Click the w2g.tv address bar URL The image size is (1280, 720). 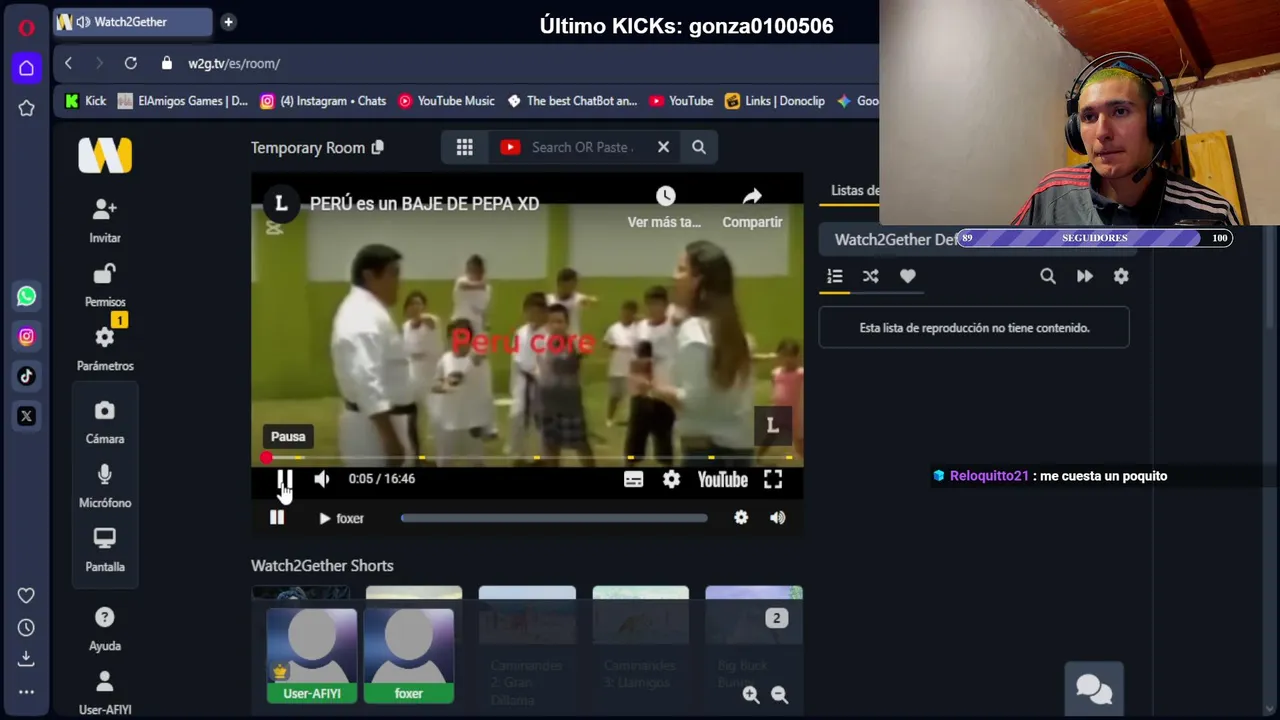(234, 63)
